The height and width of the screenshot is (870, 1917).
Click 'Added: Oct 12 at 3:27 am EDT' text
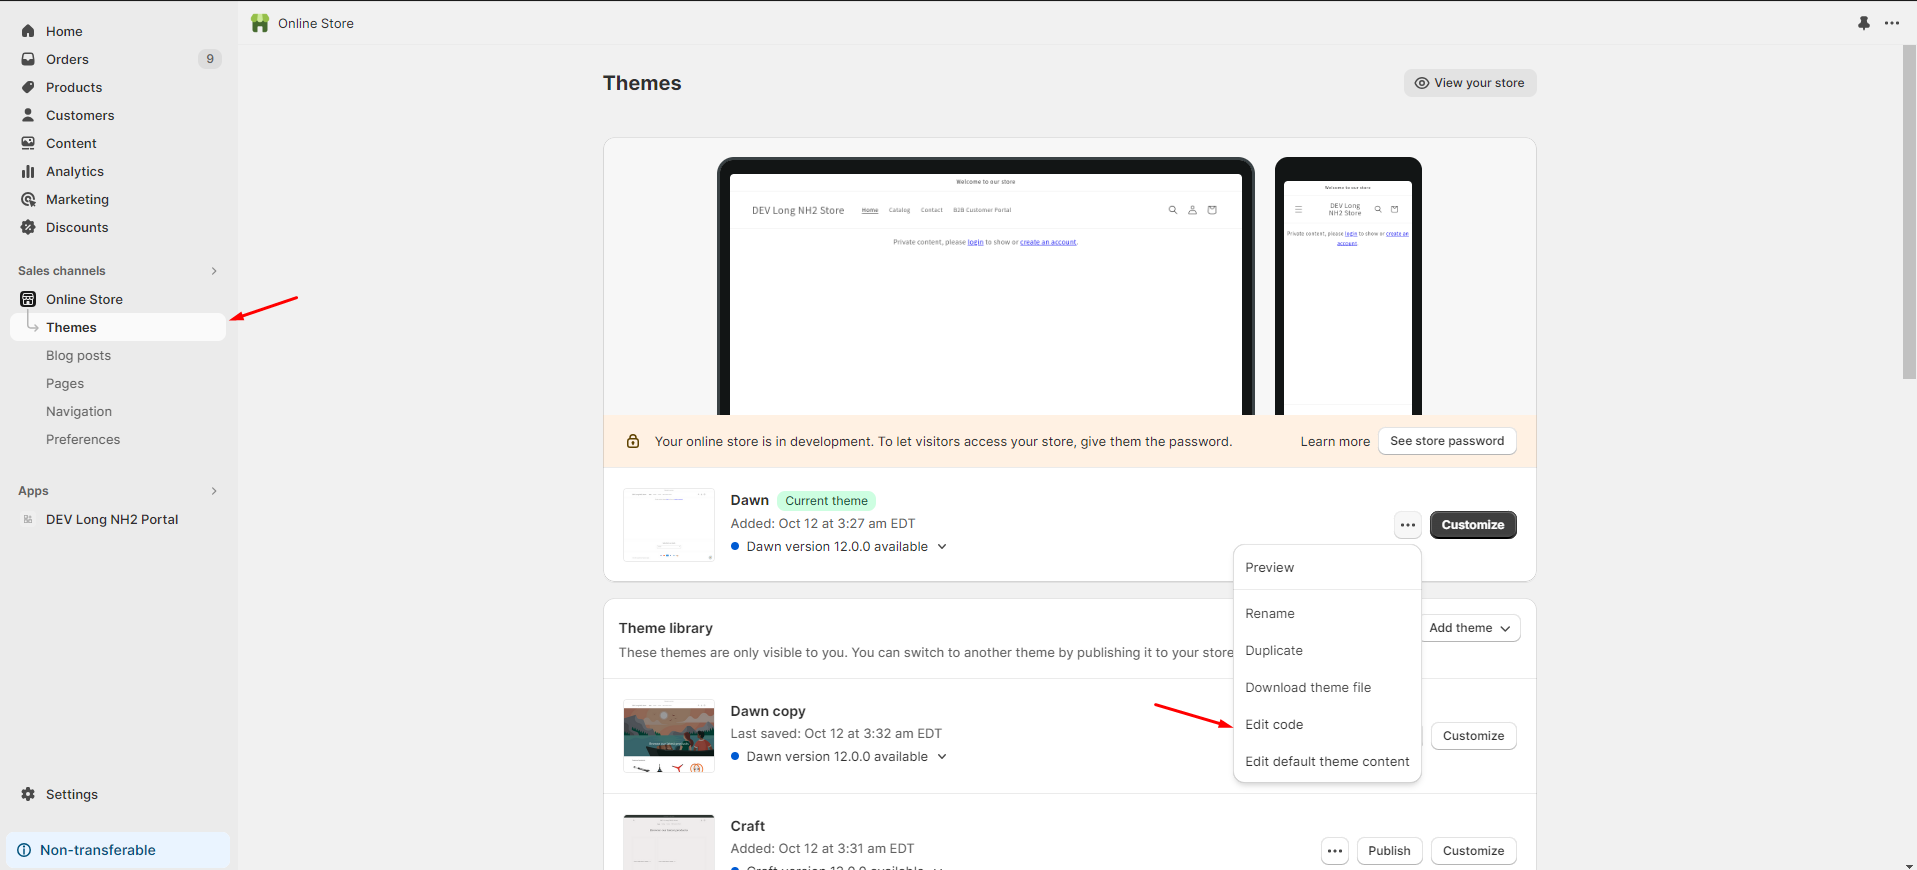pos(823,524)
